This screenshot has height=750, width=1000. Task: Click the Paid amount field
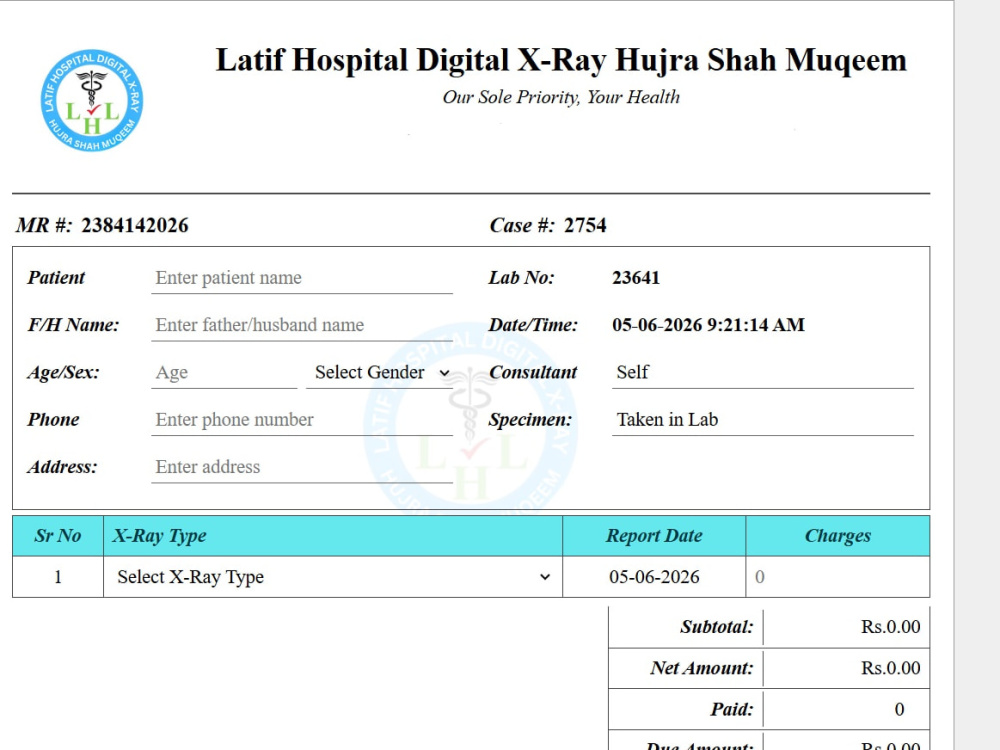coord(846,709)
